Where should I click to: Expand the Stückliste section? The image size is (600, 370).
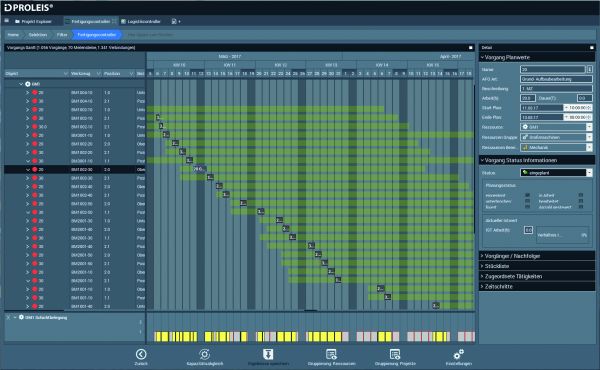click(537, 266)
